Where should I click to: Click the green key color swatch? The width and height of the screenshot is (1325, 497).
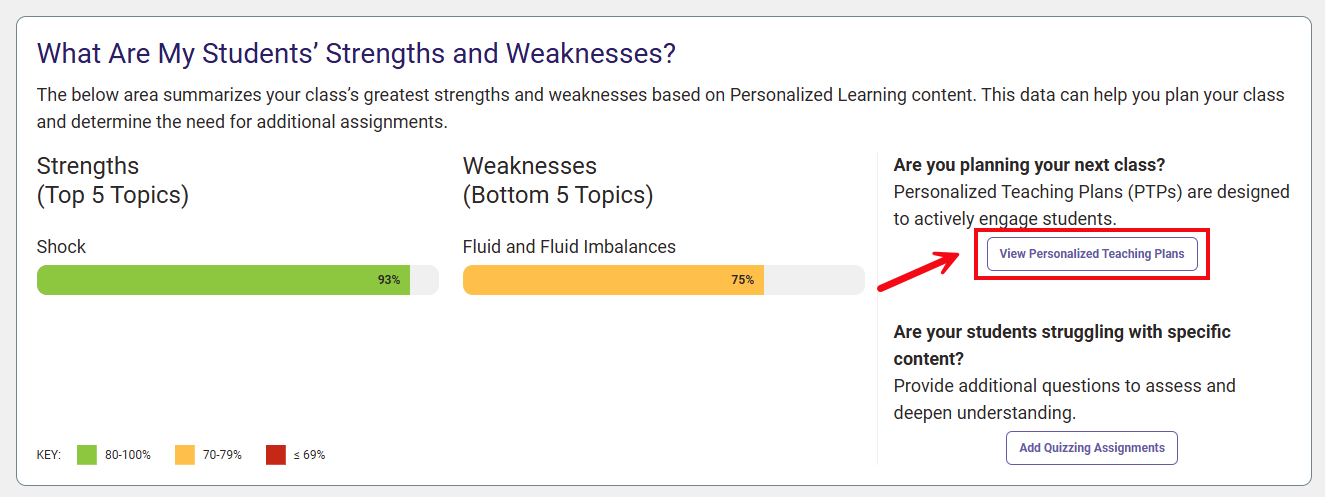click(87, 455)
